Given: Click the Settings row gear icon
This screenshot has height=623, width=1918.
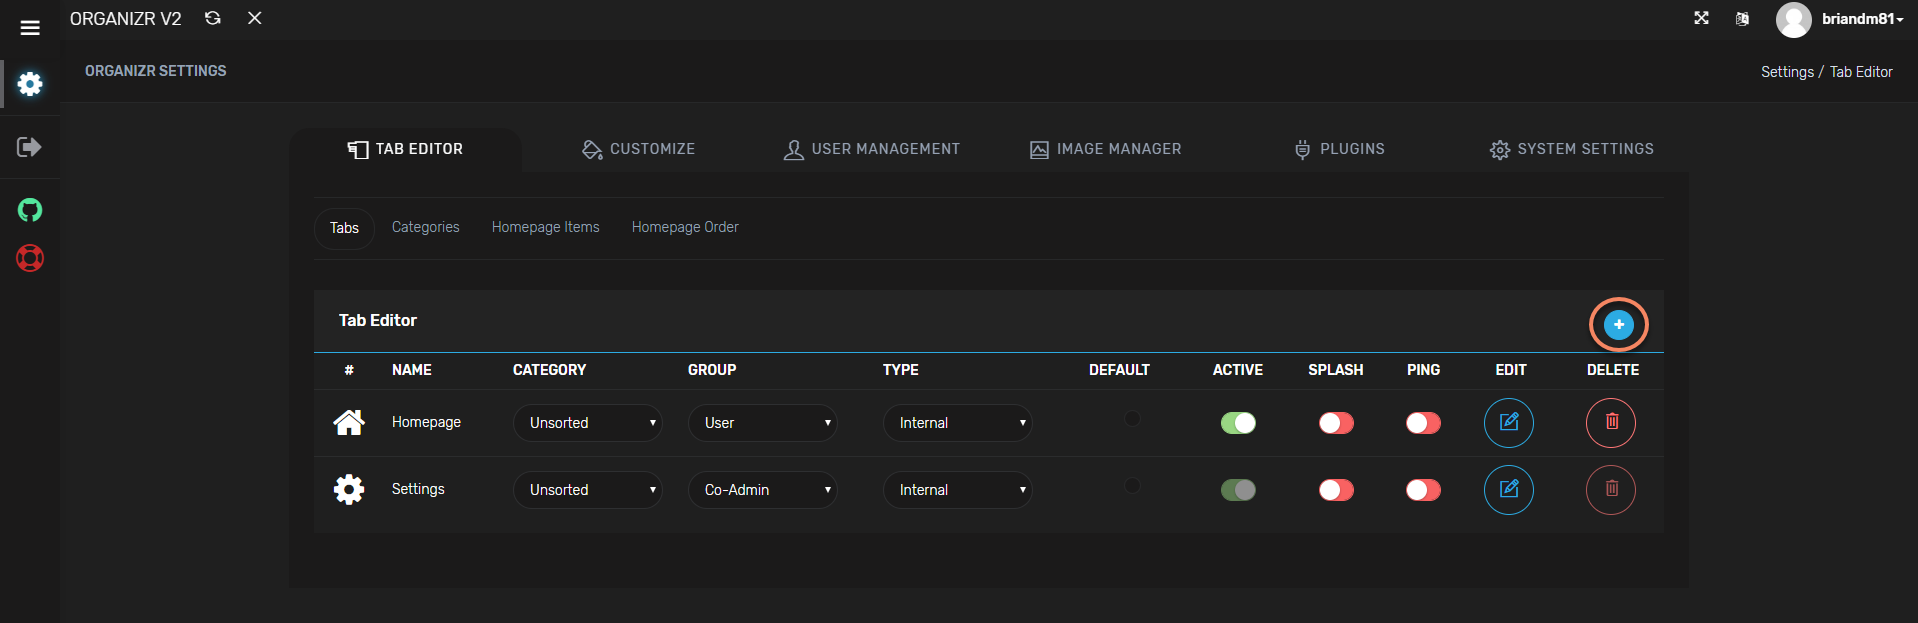Looking at the screenshot, I should pos(349,489).
